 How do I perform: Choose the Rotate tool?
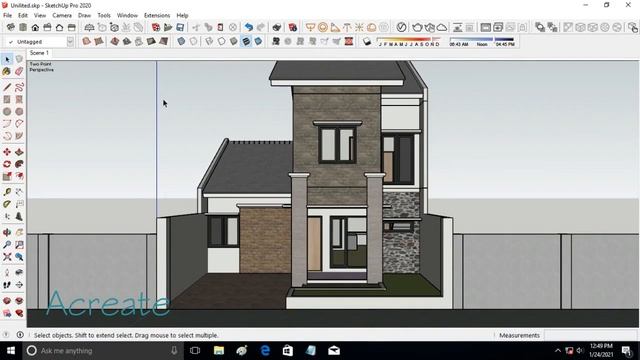click(7, 164)
